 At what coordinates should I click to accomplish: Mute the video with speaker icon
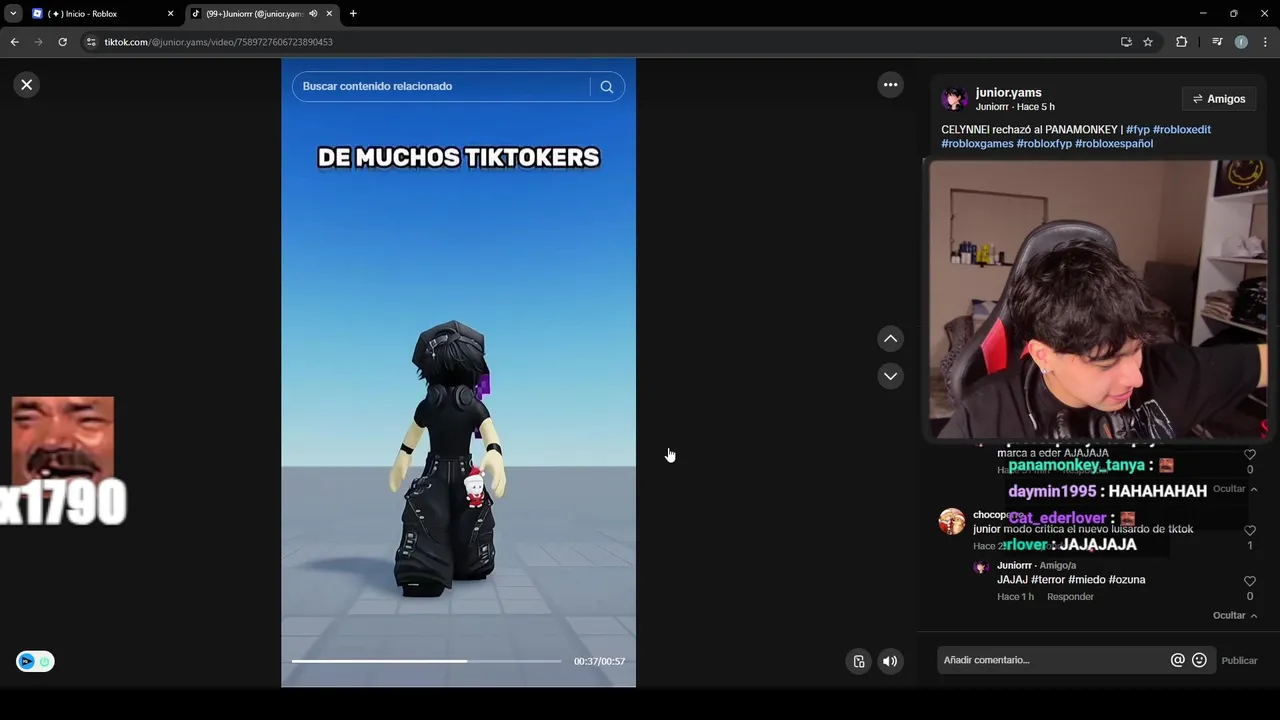click(889, 661)
